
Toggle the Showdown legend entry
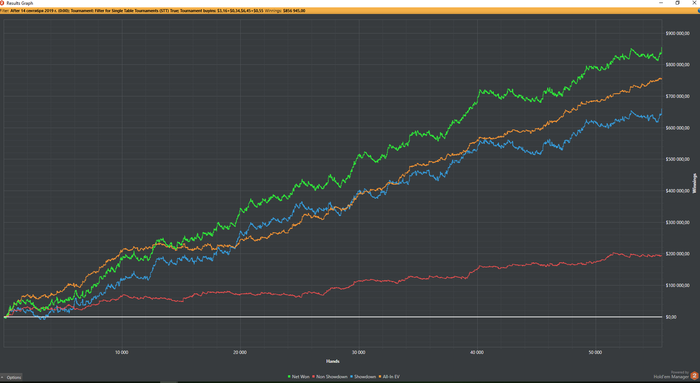[363, 377]
